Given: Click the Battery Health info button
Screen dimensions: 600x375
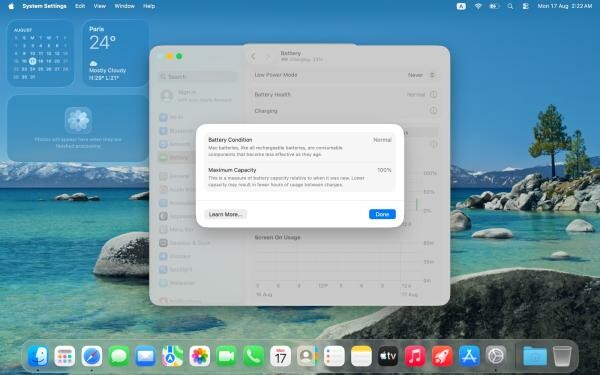Looking at the screenshot, I should [433, 94].
